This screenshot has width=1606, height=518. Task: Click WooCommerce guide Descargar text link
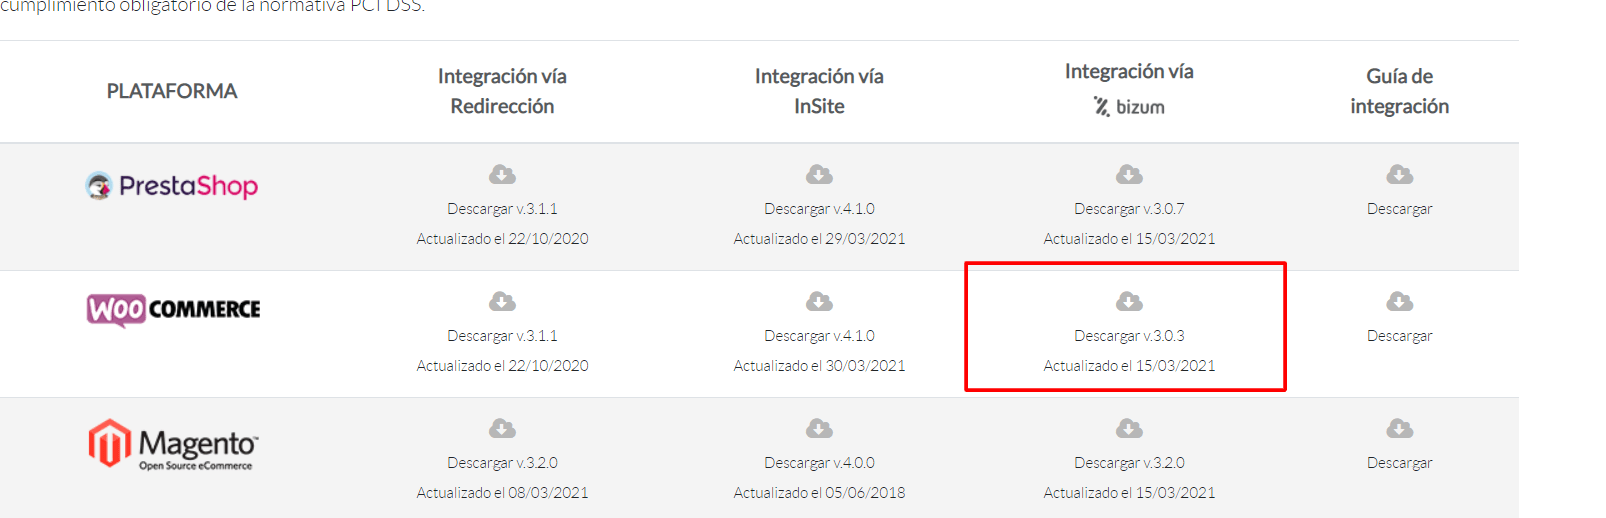(x=1399, y=336)
